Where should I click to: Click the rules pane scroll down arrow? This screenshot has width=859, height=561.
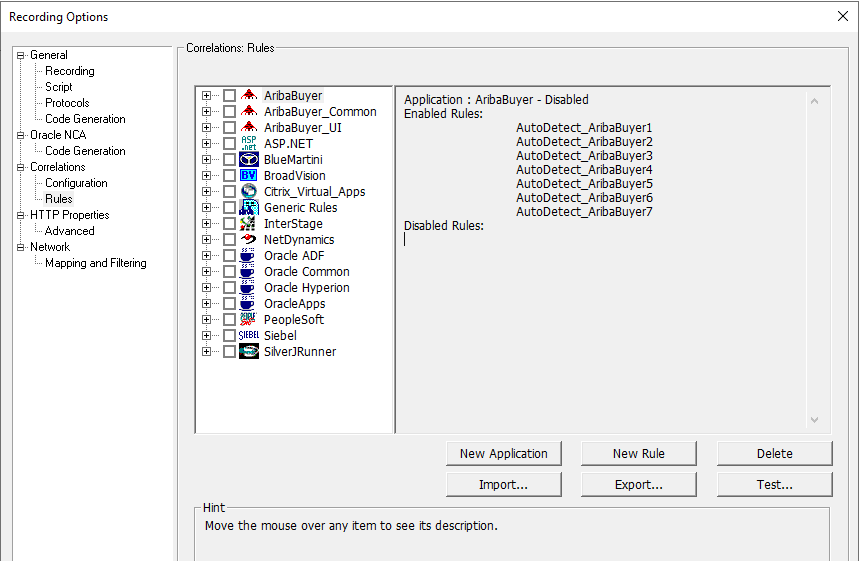click(x=813, y=421)
